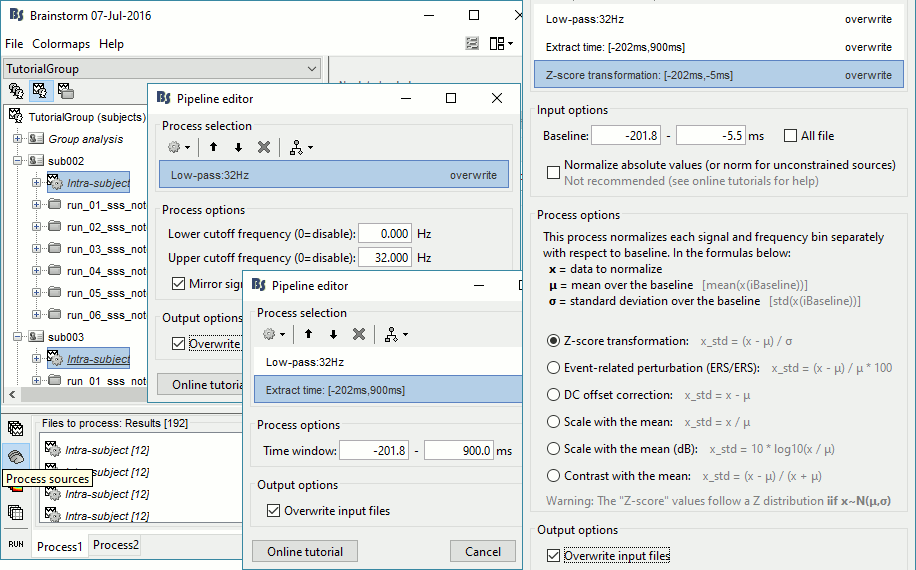Viewport: 916px width, 570px height.
Task: Select functional data by subjects view
Action: pyautogui.click(x=40, y=91)
